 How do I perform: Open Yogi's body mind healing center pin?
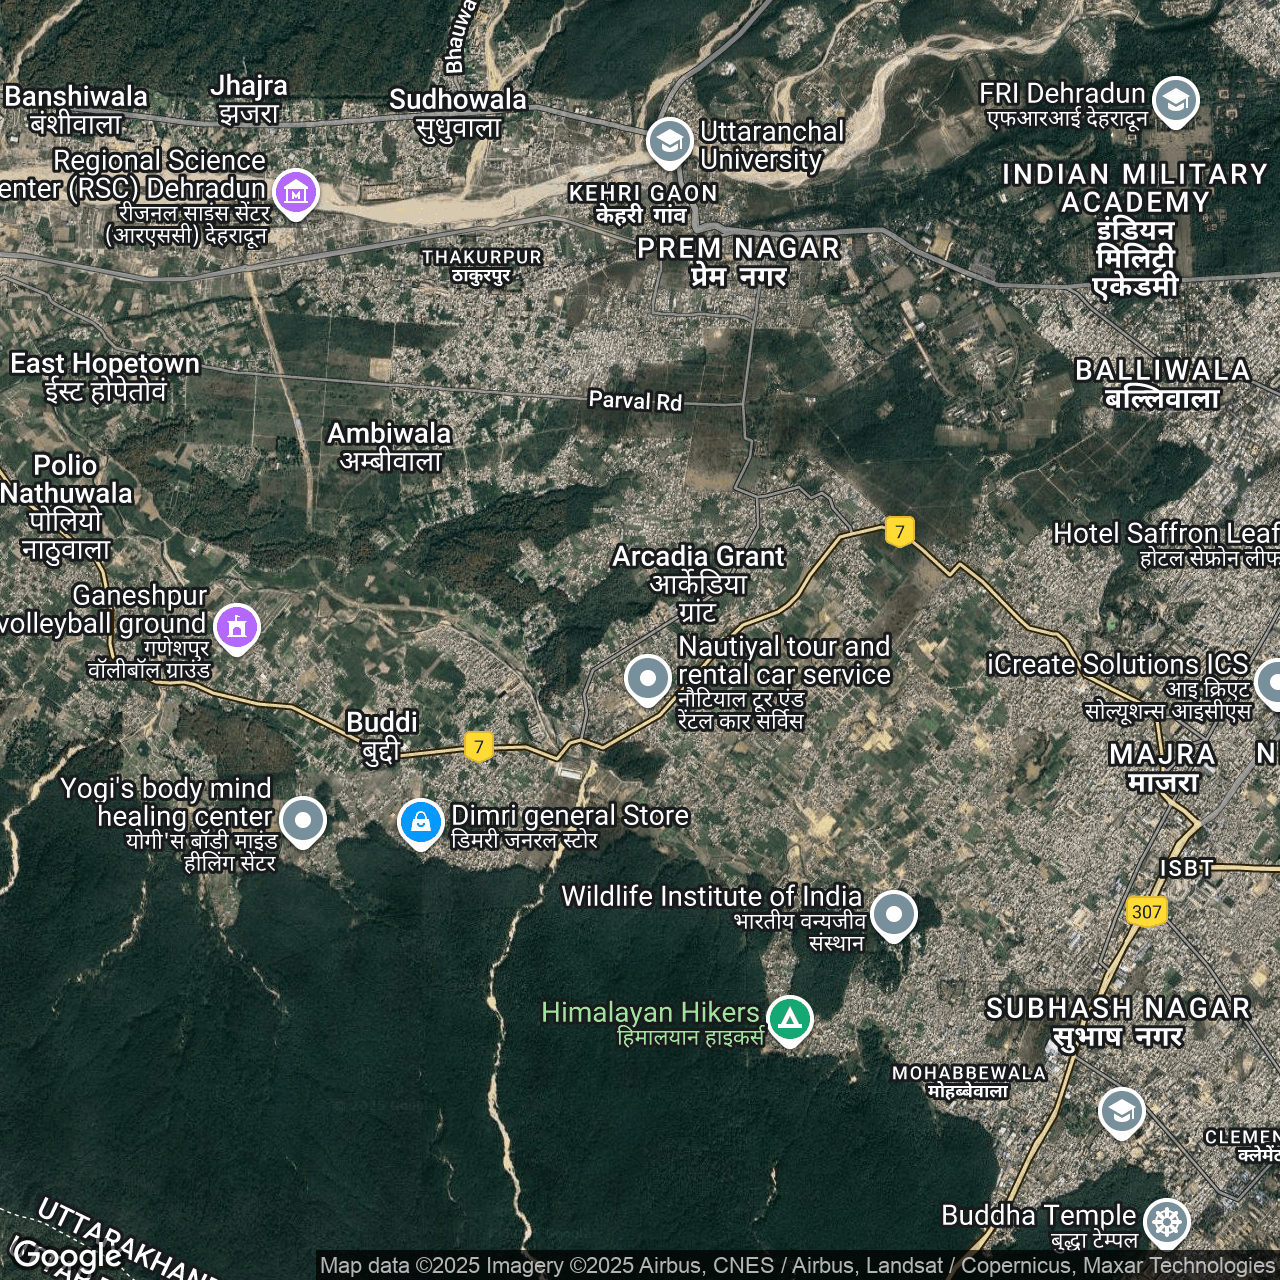302,820
